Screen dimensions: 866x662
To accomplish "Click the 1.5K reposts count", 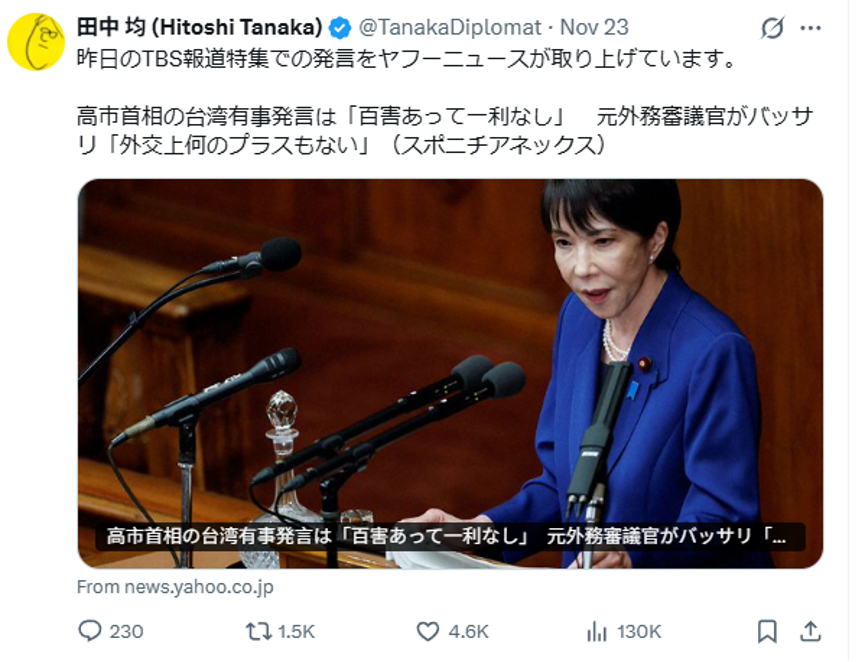I will pyautogui.click(x=297, y=631).
